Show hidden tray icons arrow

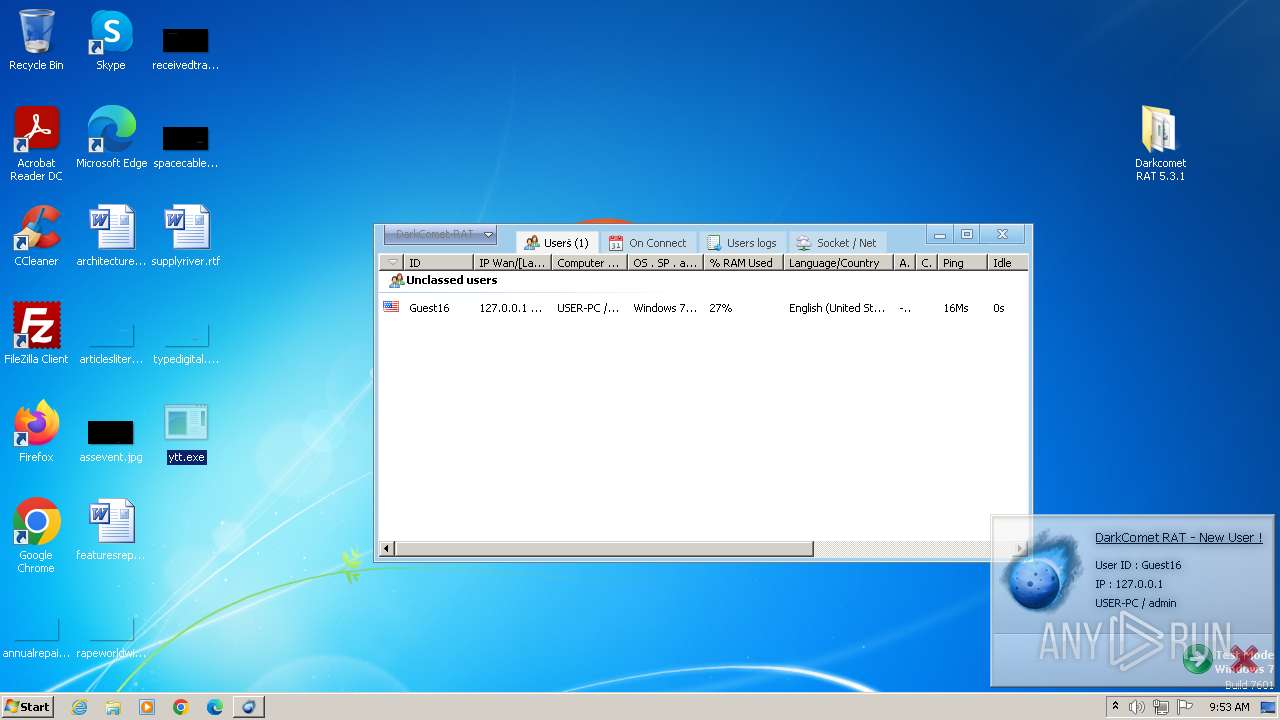coord(1115,707)
